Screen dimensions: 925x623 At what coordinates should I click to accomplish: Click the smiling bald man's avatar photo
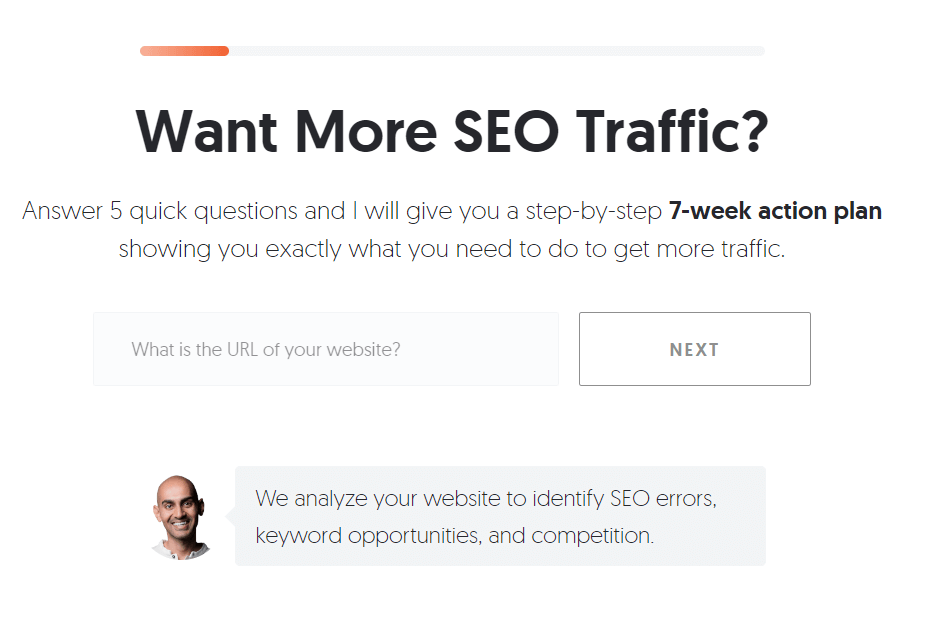(x=181, y=517)
